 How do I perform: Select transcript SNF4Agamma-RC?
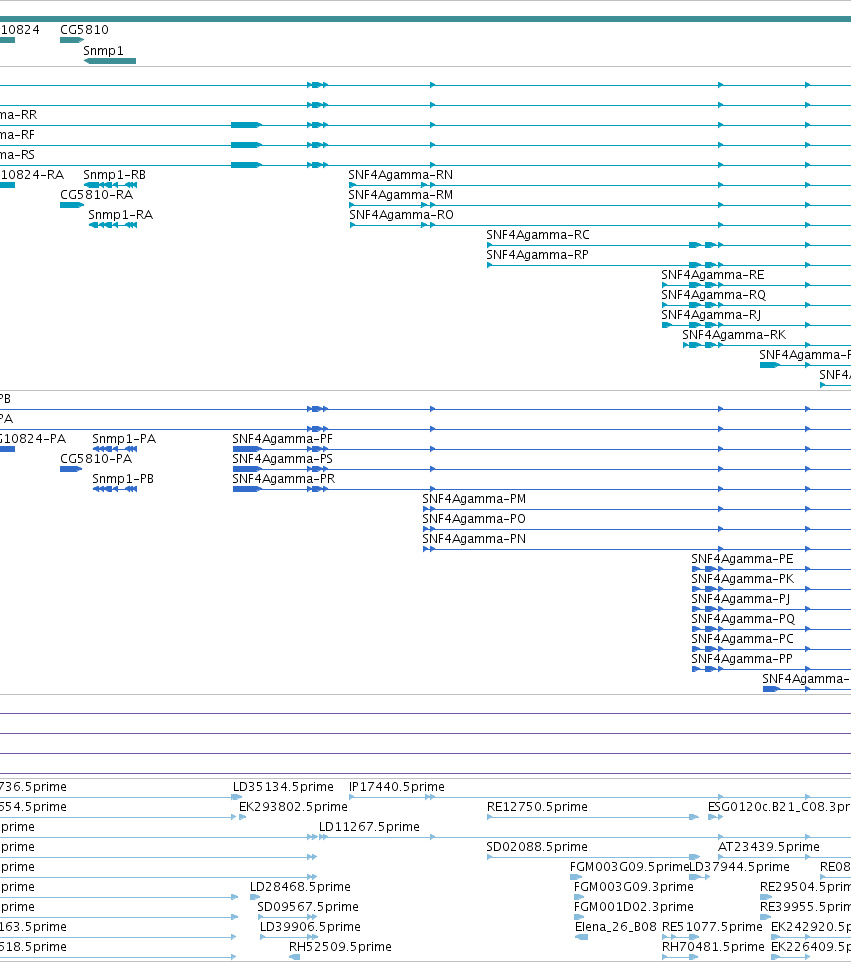[537, 234]
